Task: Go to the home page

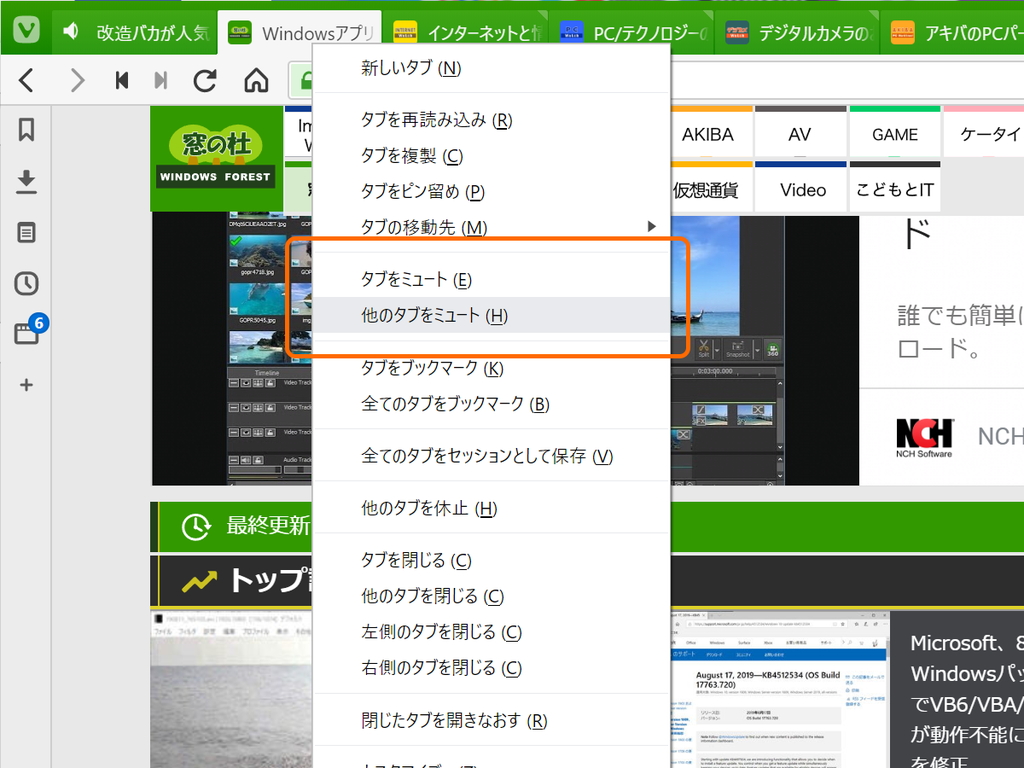Action: coord(255,80)
